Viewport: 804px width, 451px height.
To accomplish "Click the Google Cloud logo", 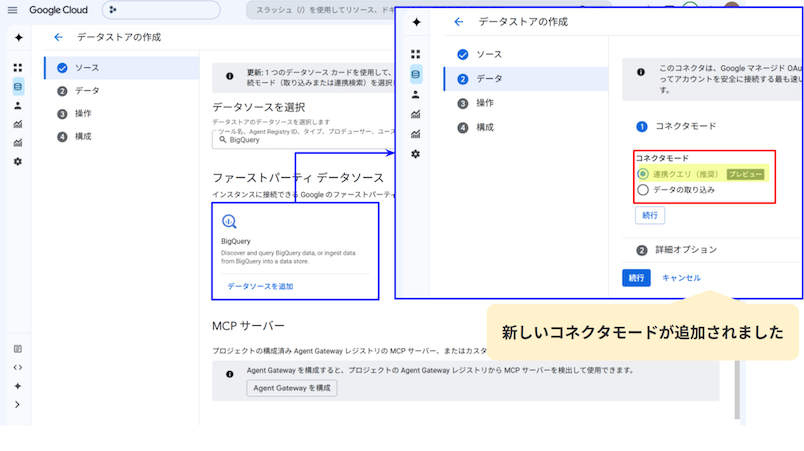I will point(58,10).
